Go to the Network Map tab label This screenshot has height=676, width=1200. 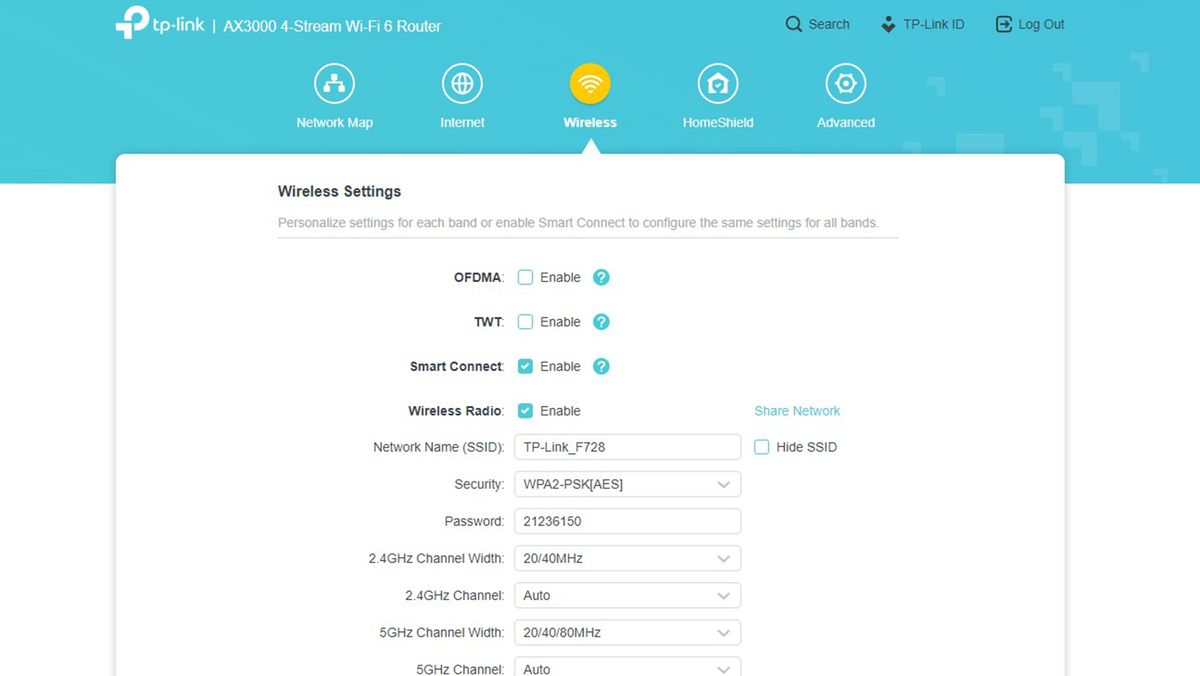coord(334,123)
